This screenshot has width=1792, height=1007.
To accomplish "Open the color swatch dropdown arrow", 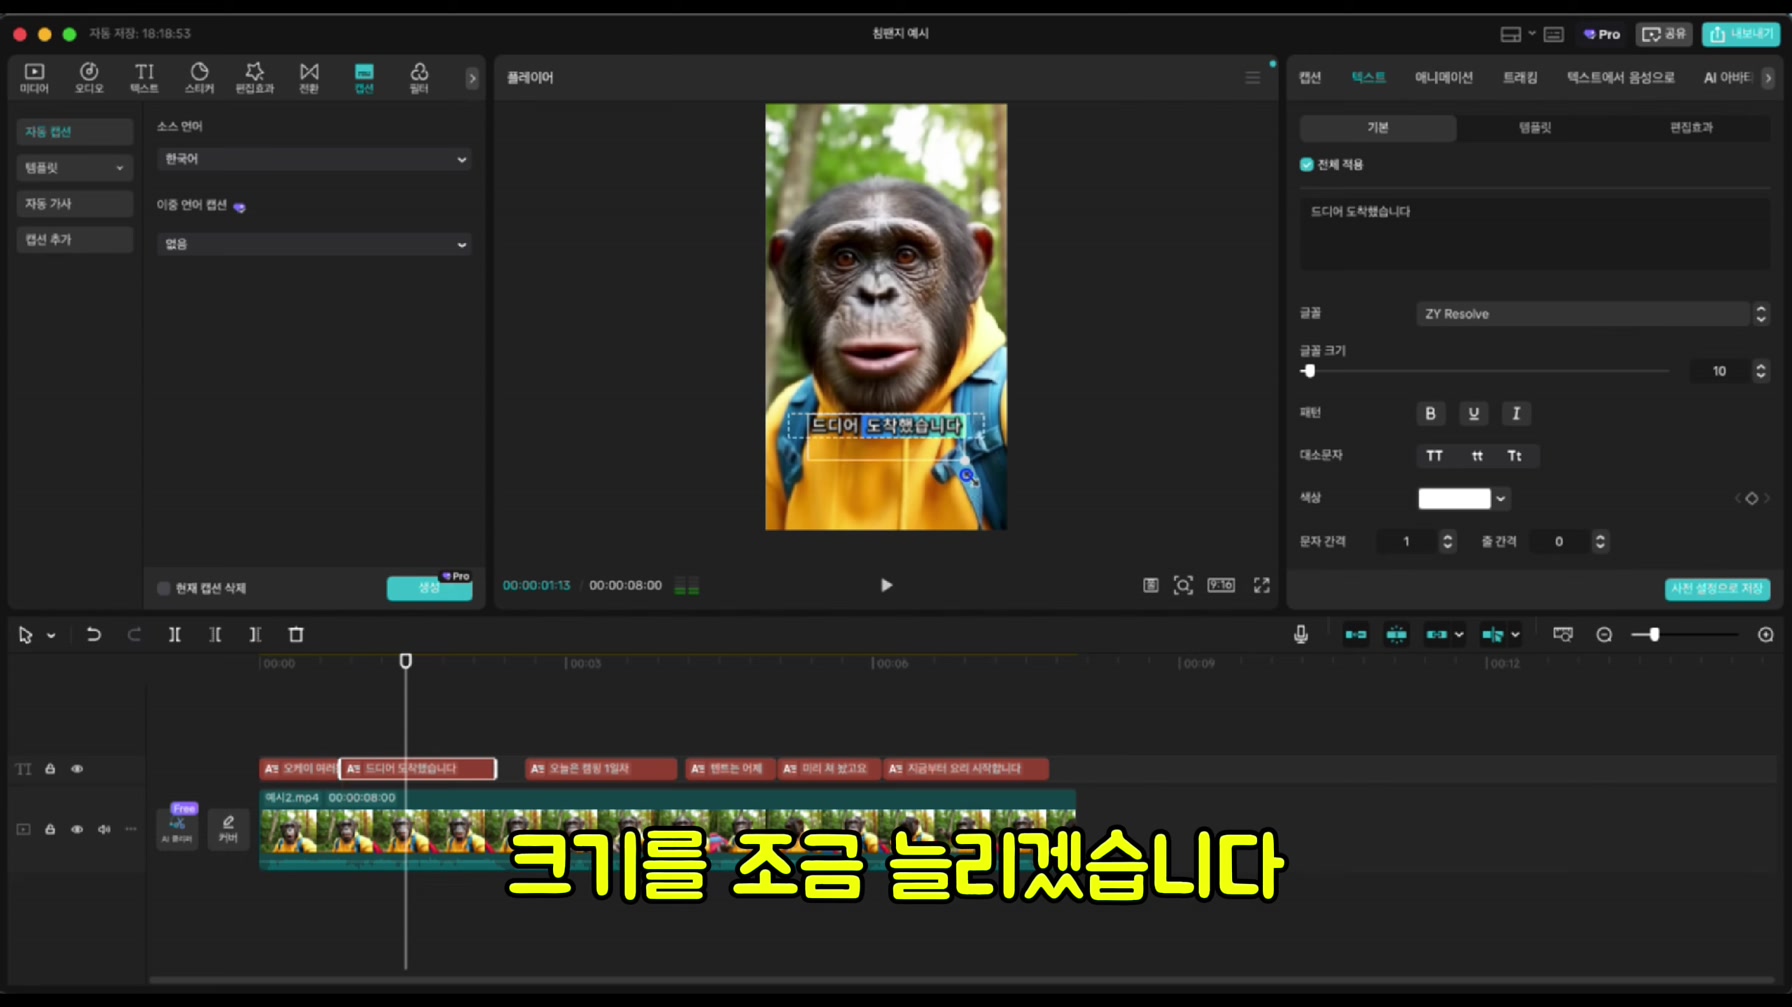I will (1500, 498).
